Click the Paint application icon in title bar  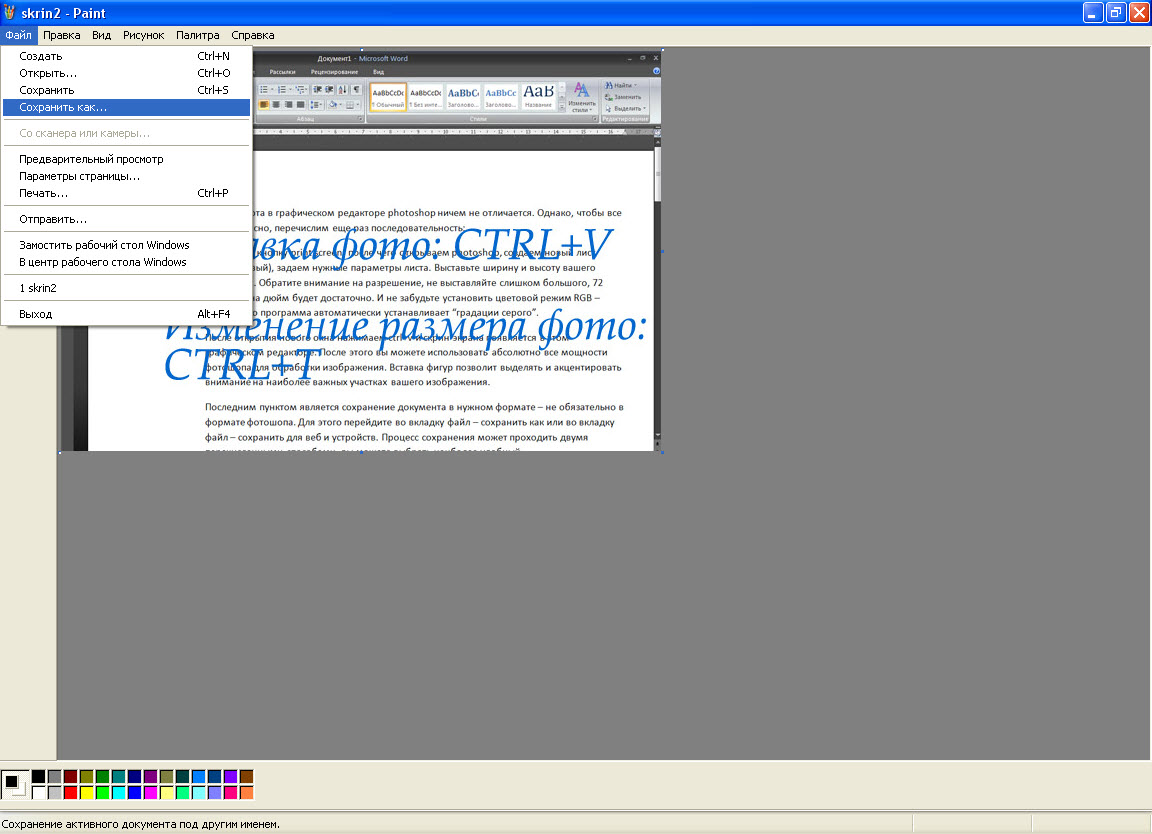10,13
